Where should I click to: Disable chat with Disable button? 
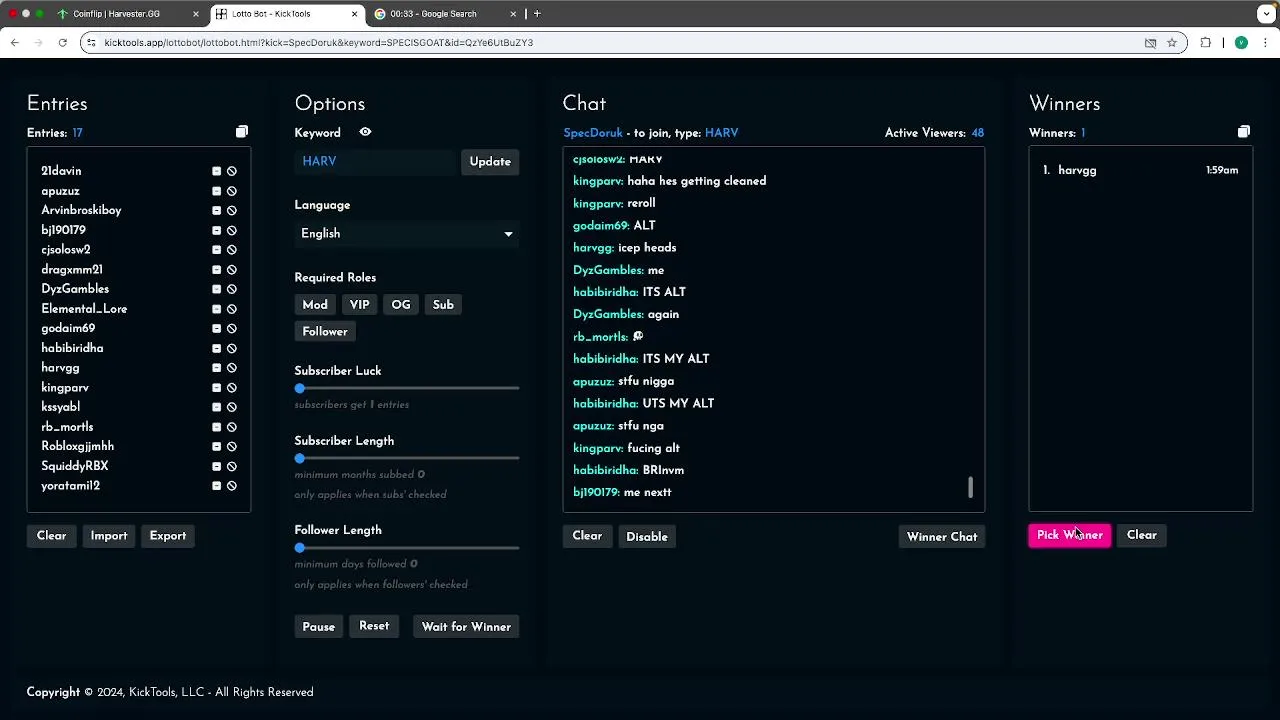tap(647, 537)
